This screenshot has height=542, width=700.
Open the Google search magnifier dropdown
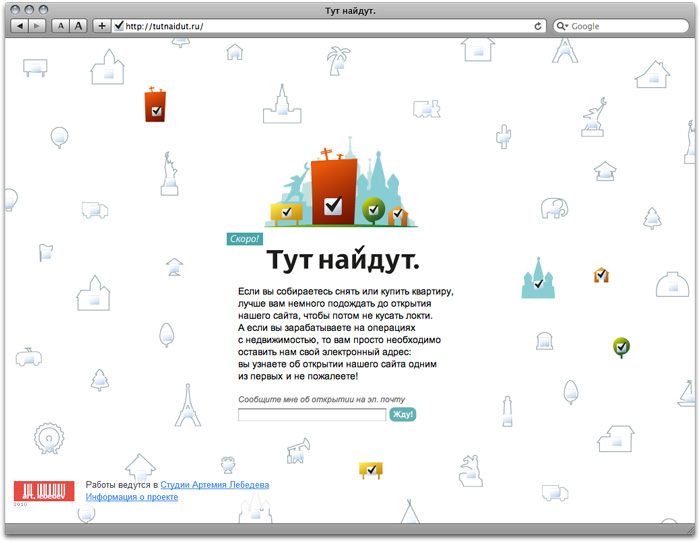click(562, 26)
